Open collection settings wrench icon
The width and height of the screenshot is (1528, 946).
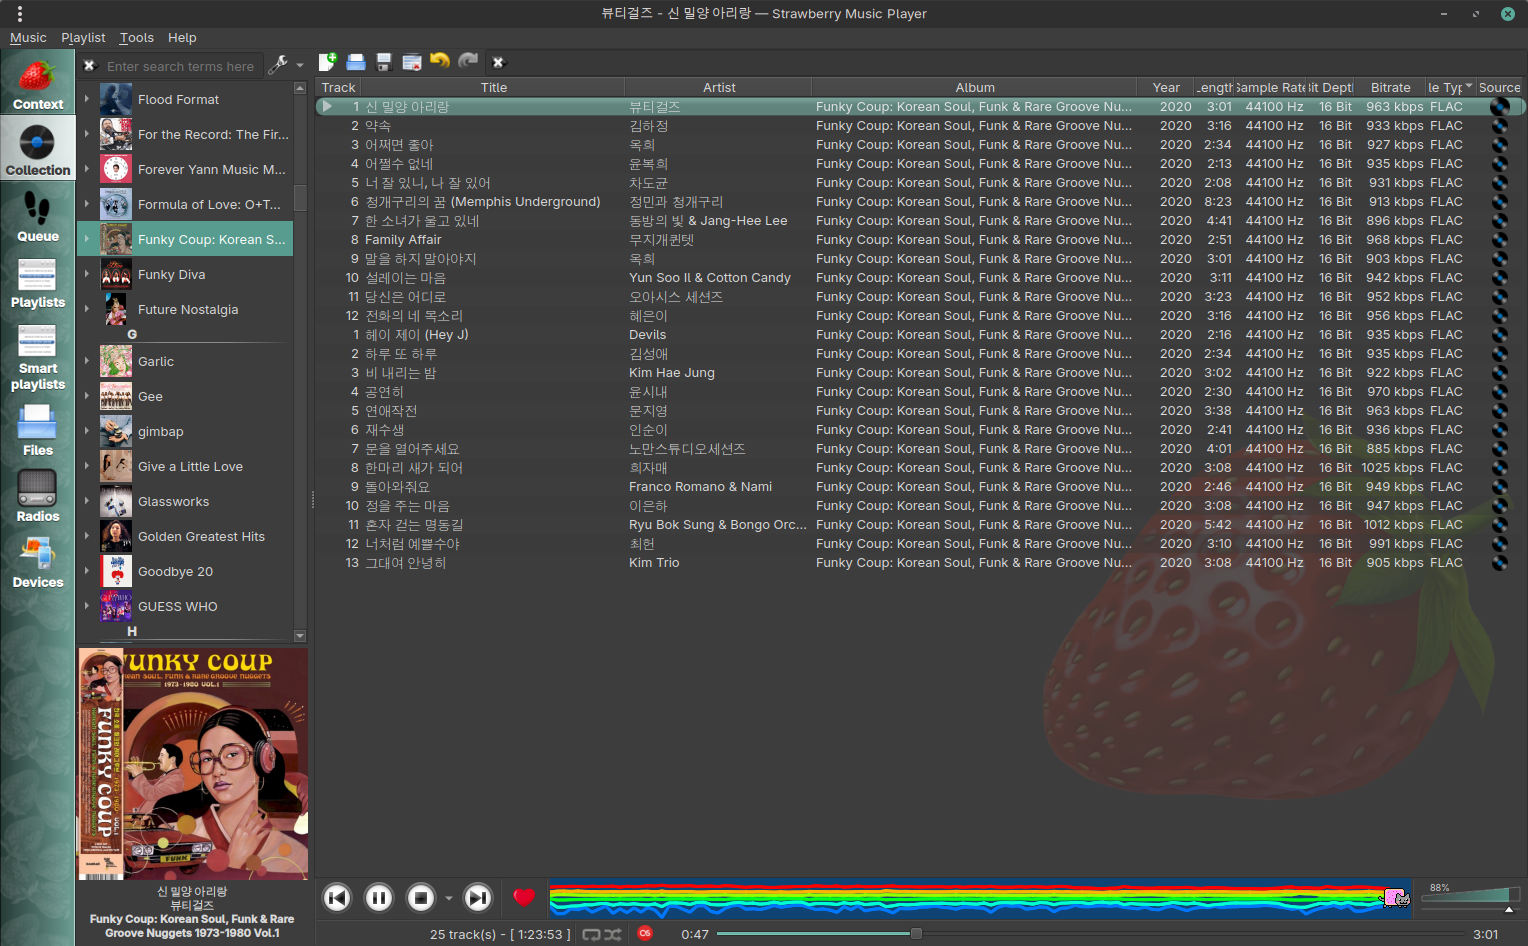pyautogui.click(x=278, y=65)
